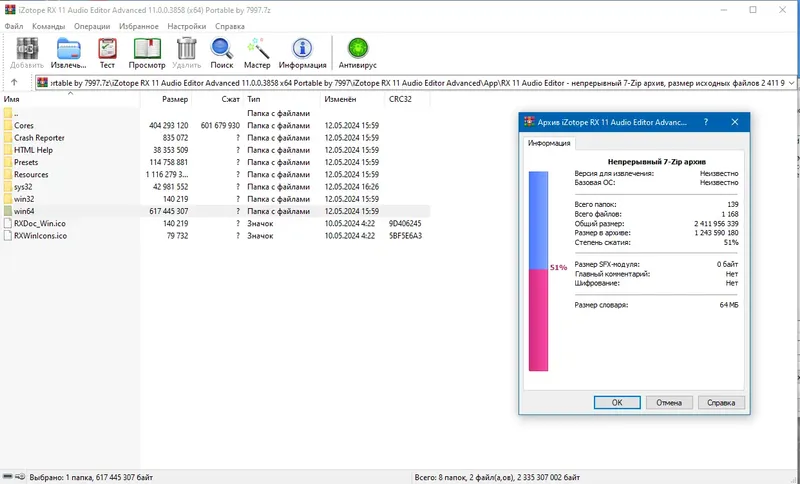This screenshot has height=484, width=800.
Task: Select the Crash Reporter folder name
Action: tap(39, 138)
